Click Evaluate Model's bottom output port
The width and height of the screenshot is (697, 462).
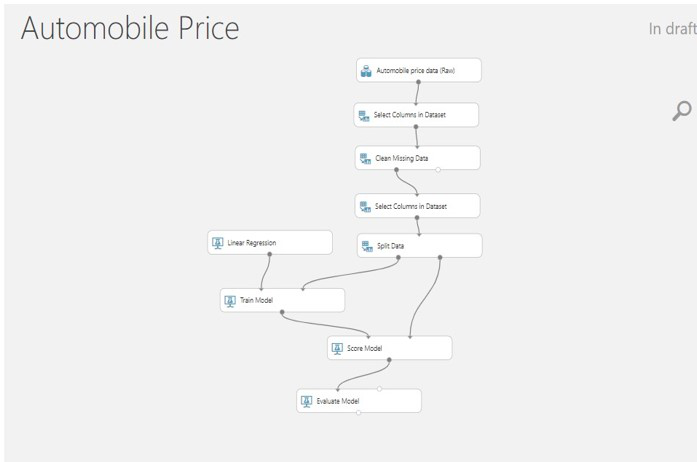[359, 412]
